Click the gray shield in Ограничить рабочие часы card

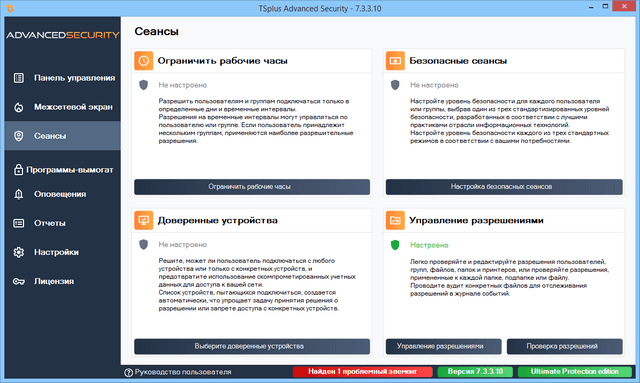click(x=143, y=85)
